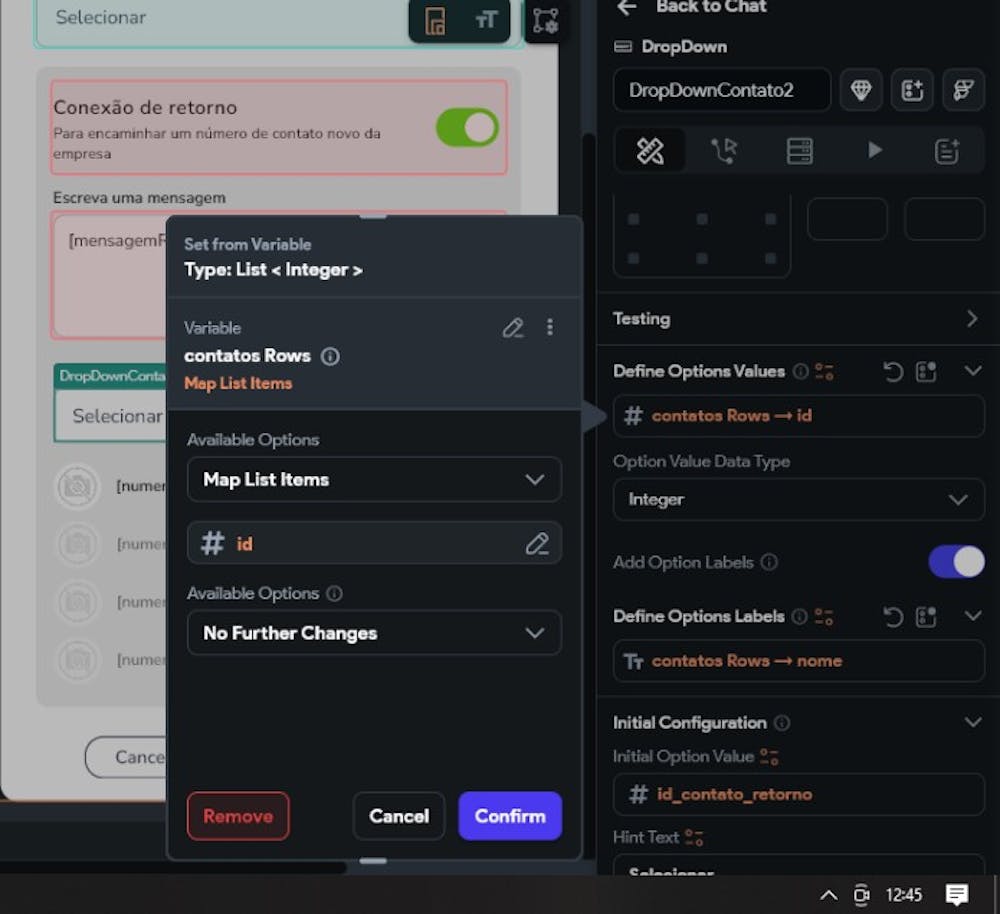Viewport: 1000px width, 914px height.
Task: Confirm the variable selection
Action: [510, 816]
